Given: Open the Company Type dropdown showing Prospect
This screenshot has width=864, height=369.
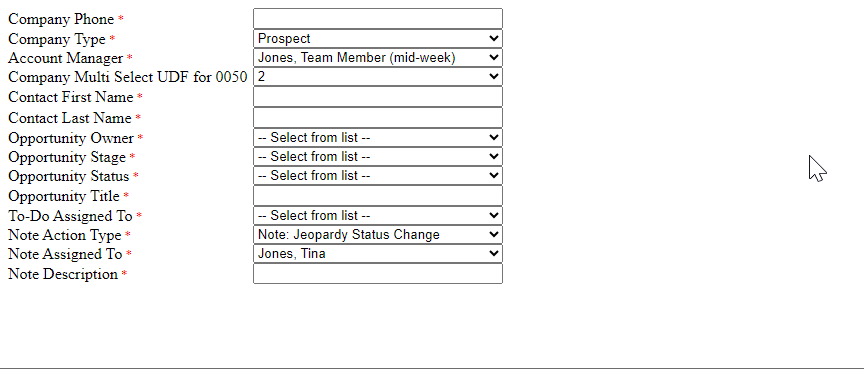Looking at the screenshot, I should [x=378, y=39].
